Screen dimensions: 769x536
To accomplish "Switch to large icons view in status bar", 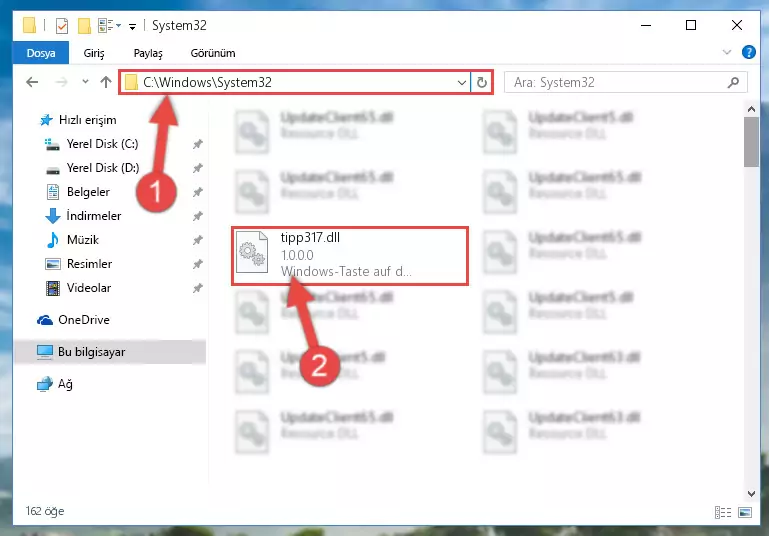I will 744,512.
